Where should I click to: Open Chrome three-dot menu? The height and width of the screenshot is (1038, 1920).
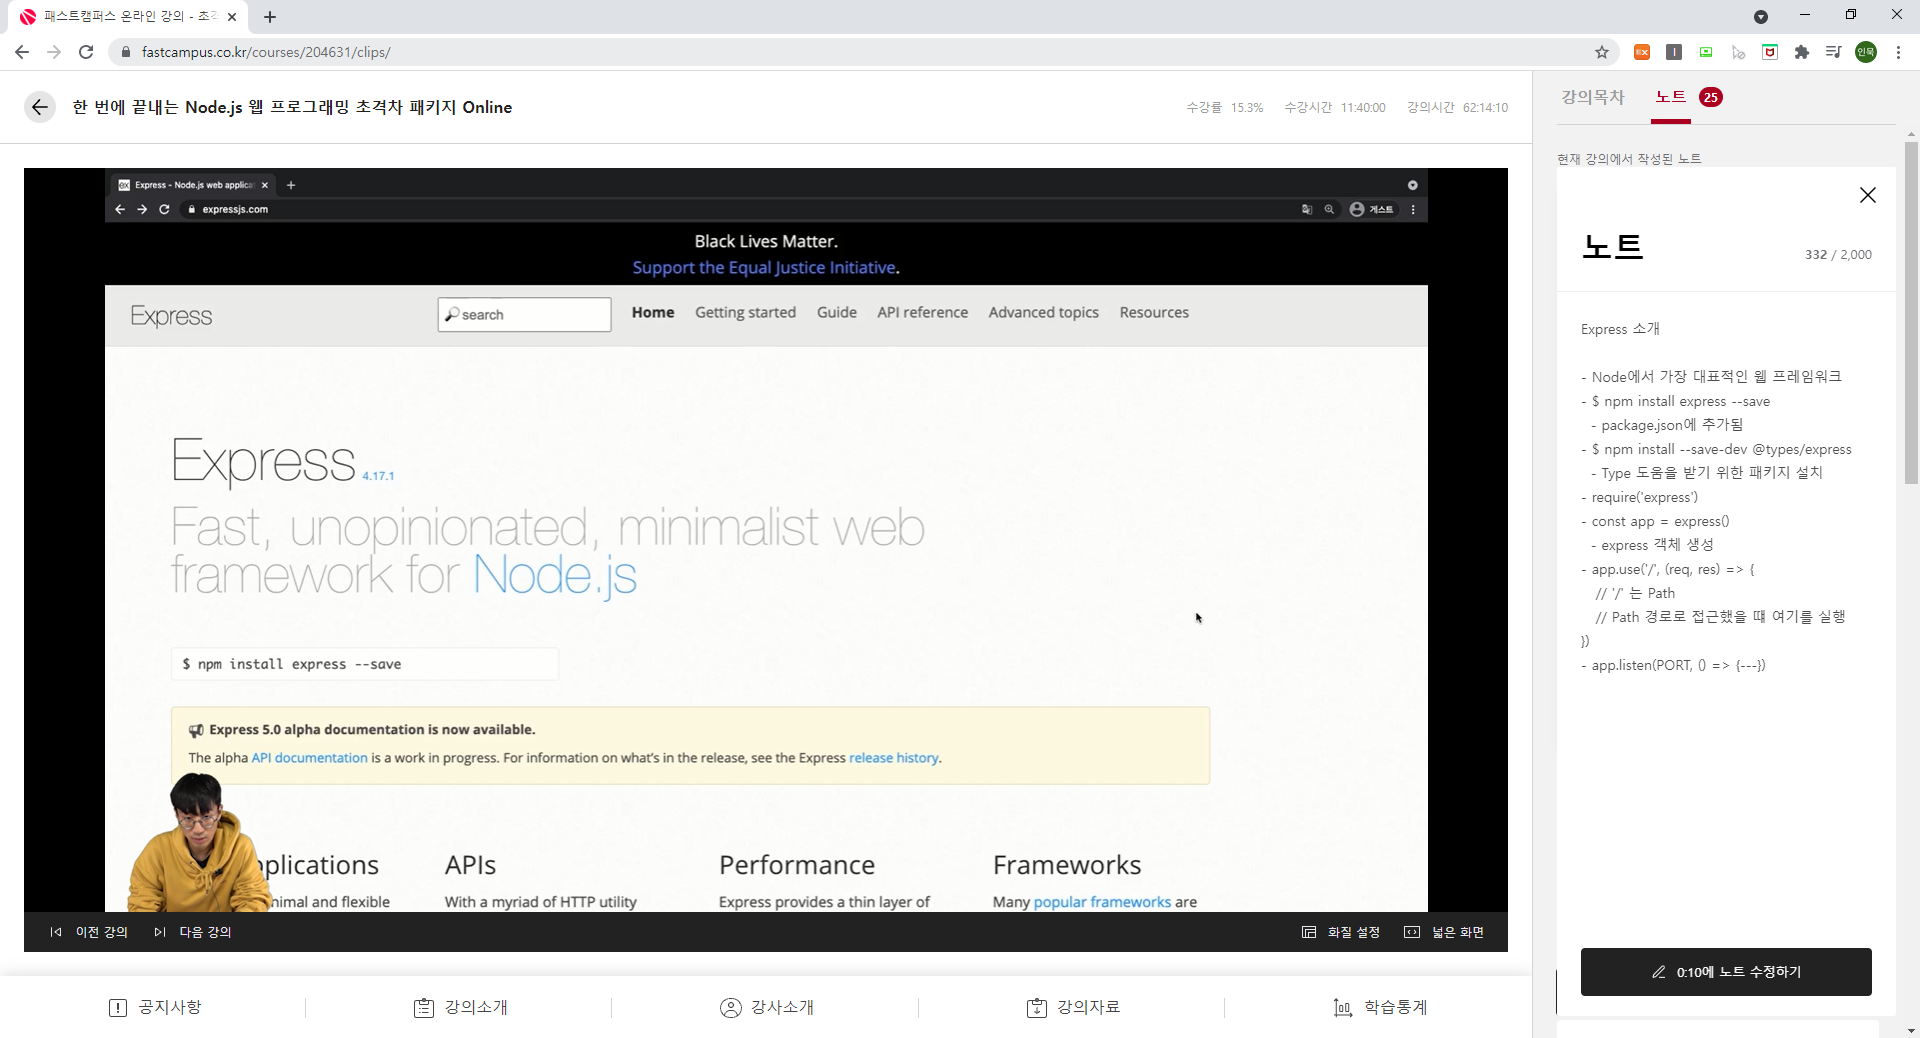pyautogui.click(x=1898, y=52)
